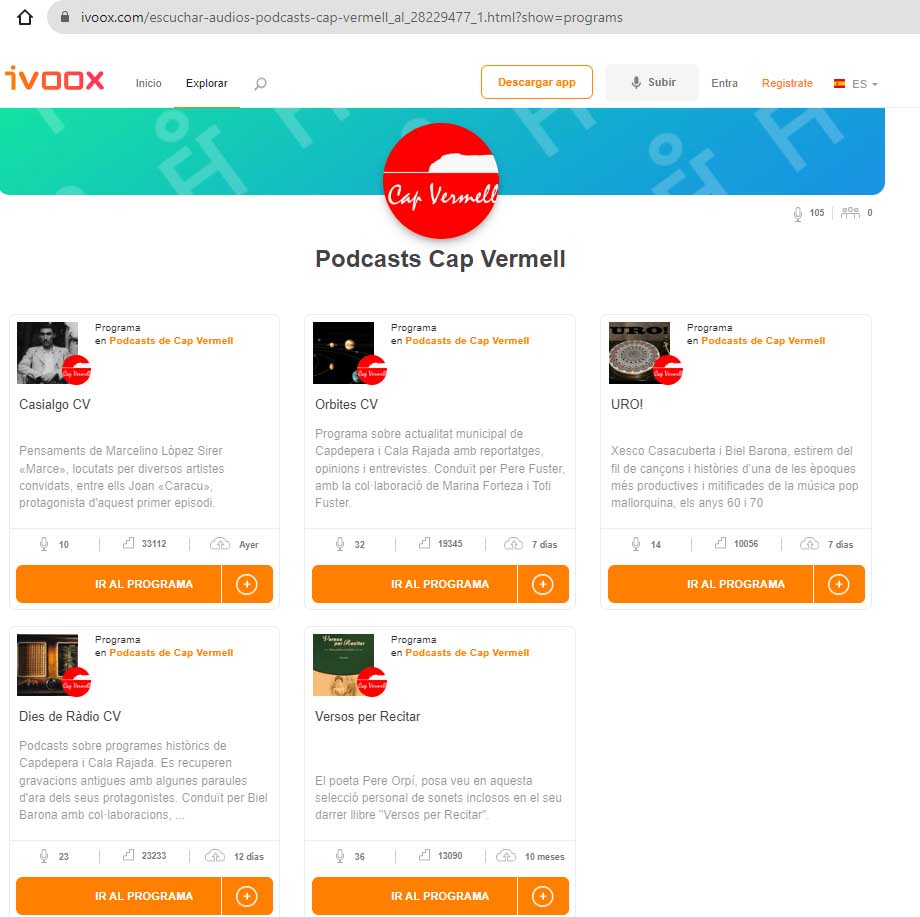This screenshot has height=917, width=920.
Task: Select the Explorar menu item
Action: (x=207, y=83)
